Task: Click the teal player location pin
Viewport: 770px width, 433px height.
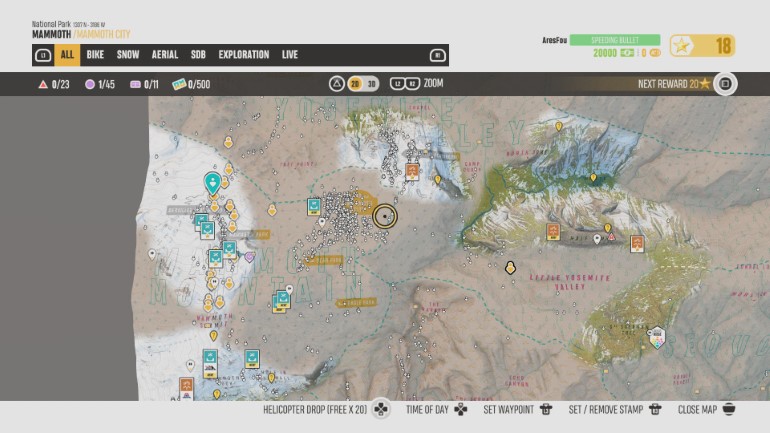Action: click(x=212, y=182)
